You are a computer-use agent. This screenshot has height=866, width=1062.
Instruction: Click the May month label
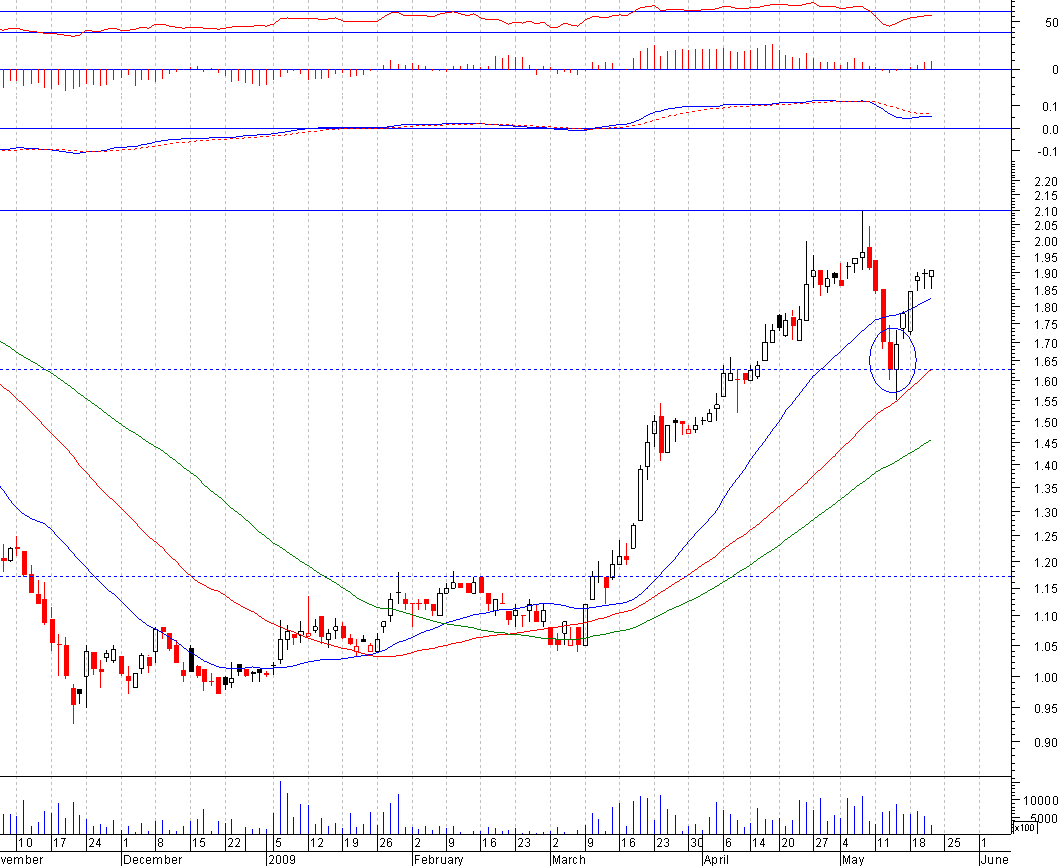tap(853, 859)
